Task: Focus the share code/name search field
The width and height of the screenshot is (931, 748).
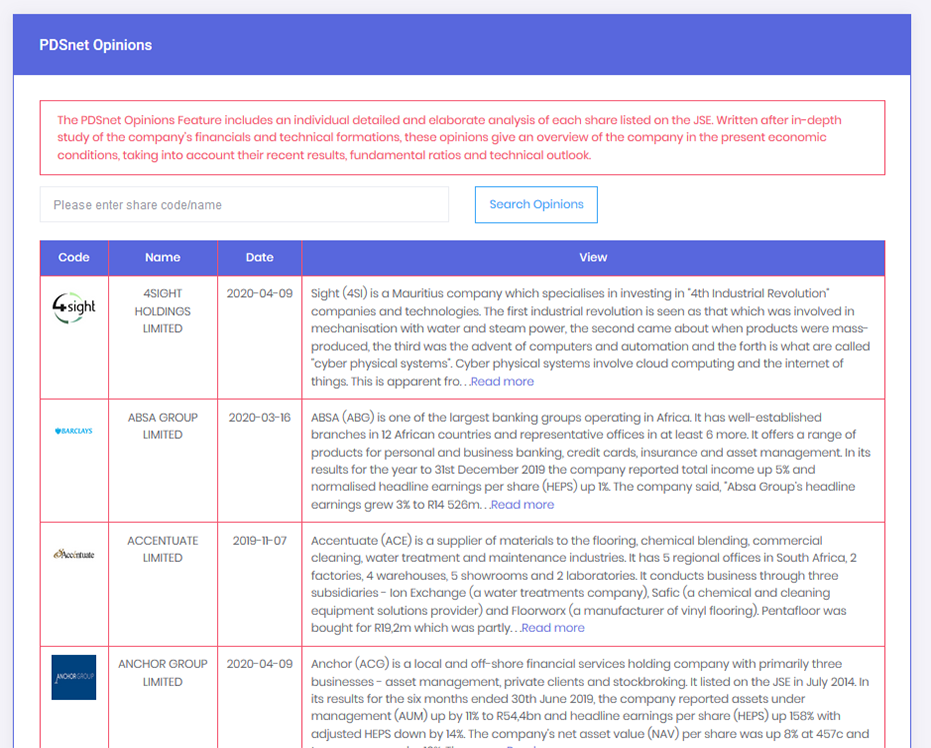Action: tap(244, 205)
